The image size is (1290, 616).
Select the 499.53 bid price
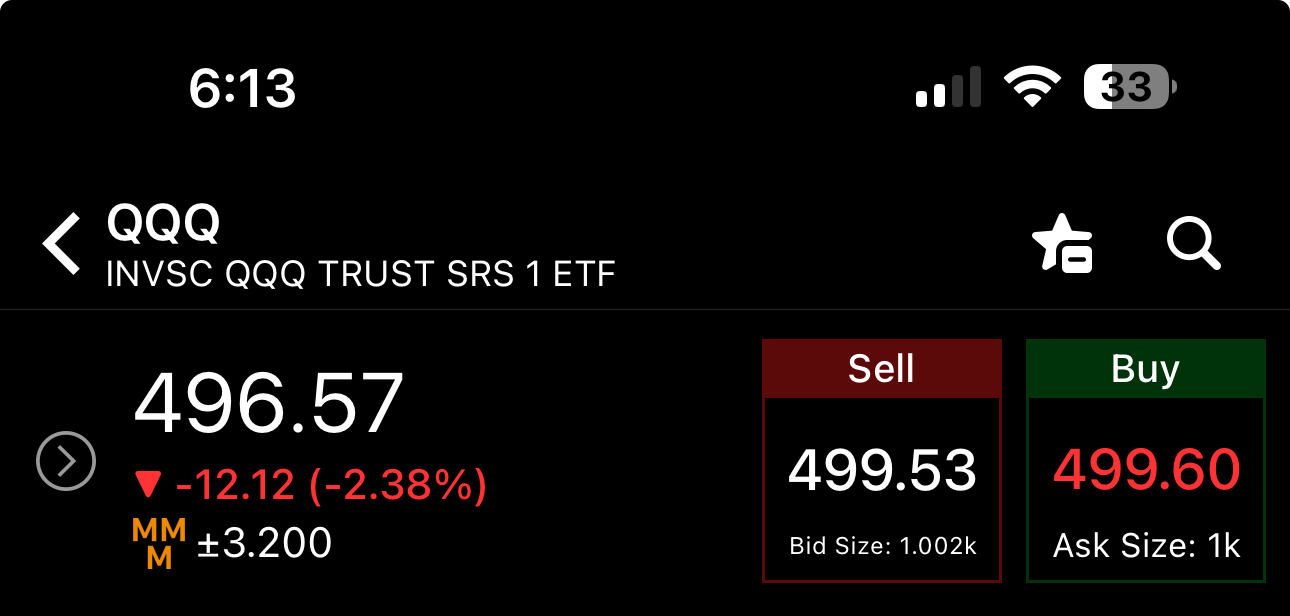pos(882,470)
